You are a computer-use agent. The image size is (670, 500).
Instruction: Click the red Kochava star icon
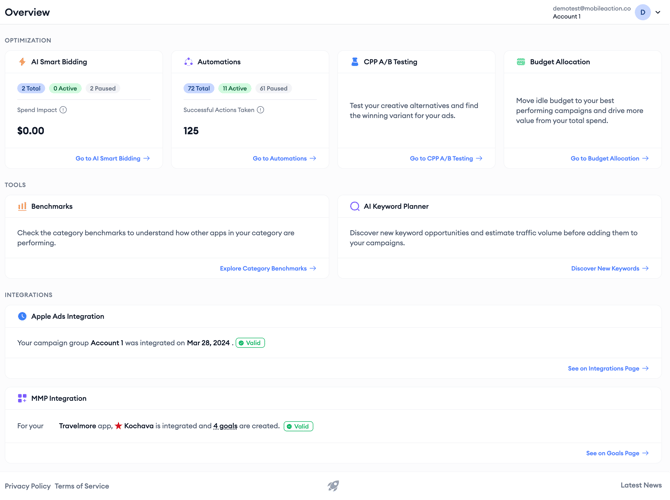click(x=118, y=426)
